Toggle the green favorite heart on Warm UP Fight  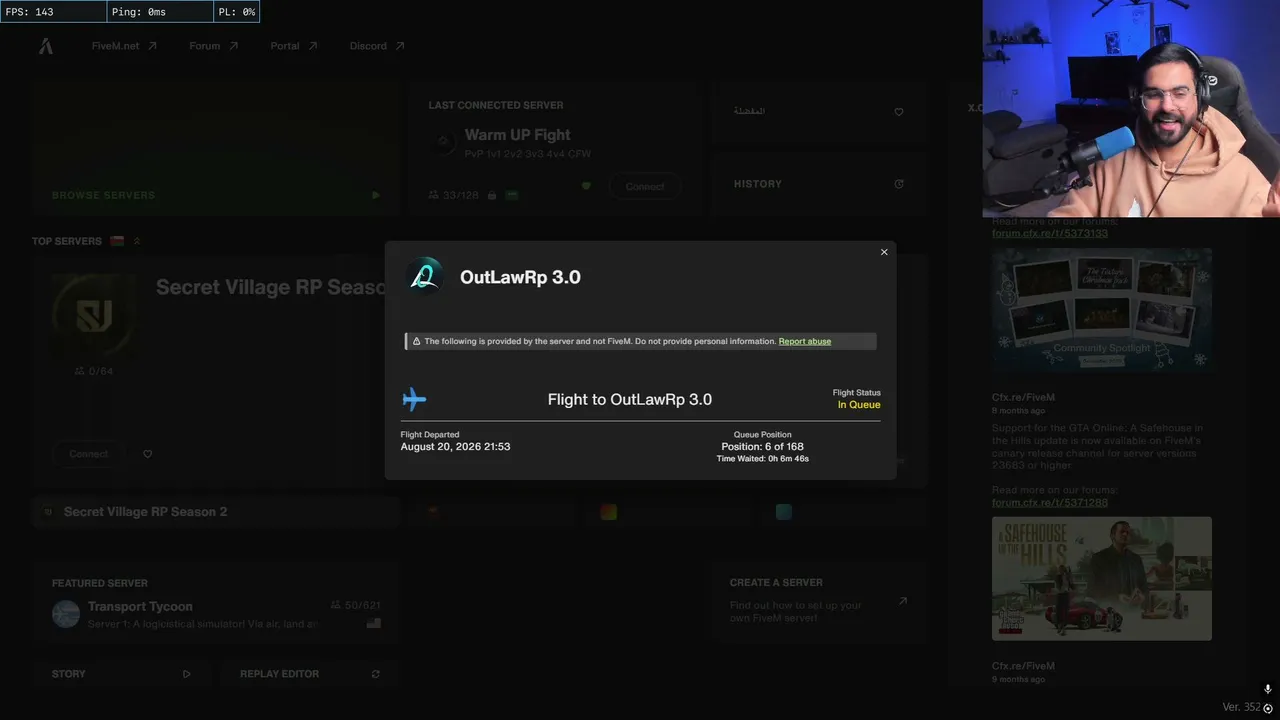[x=586, y=186]
